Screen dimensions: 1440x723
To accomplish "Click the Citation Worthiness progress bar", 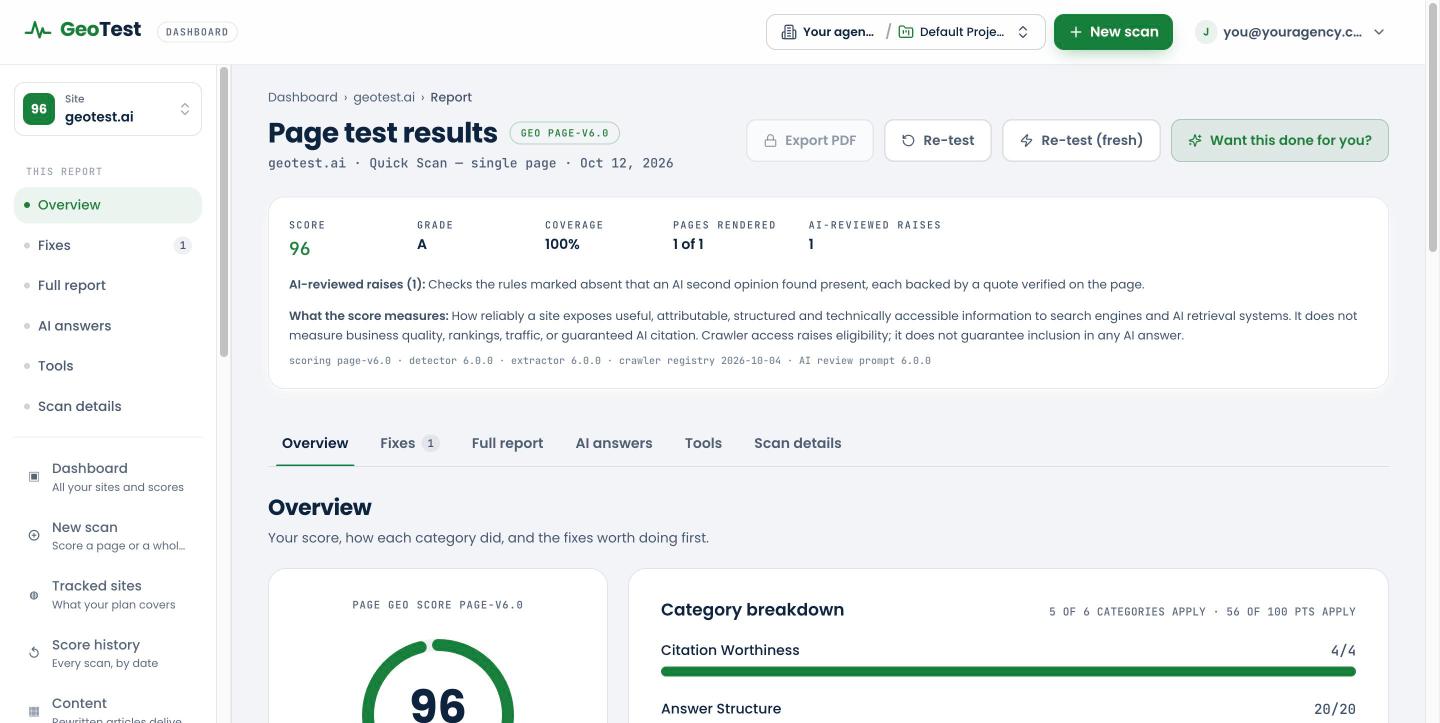I will (x=1008, y=672).
